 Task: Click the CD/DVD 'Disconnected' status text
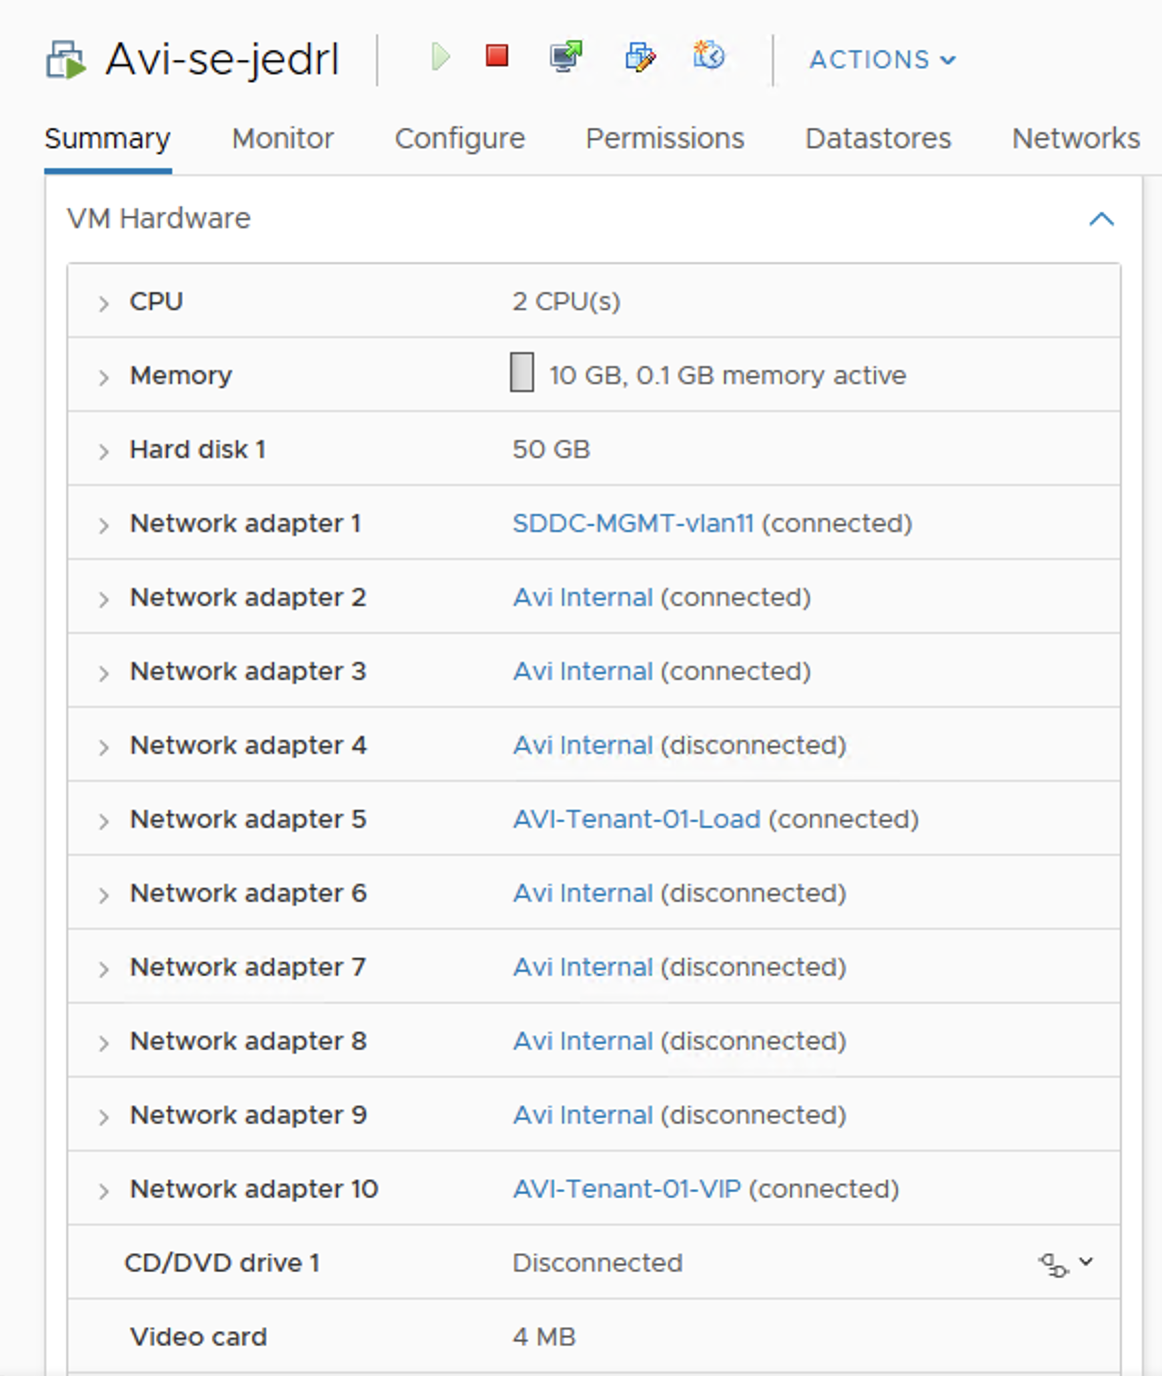[597, 1263]
